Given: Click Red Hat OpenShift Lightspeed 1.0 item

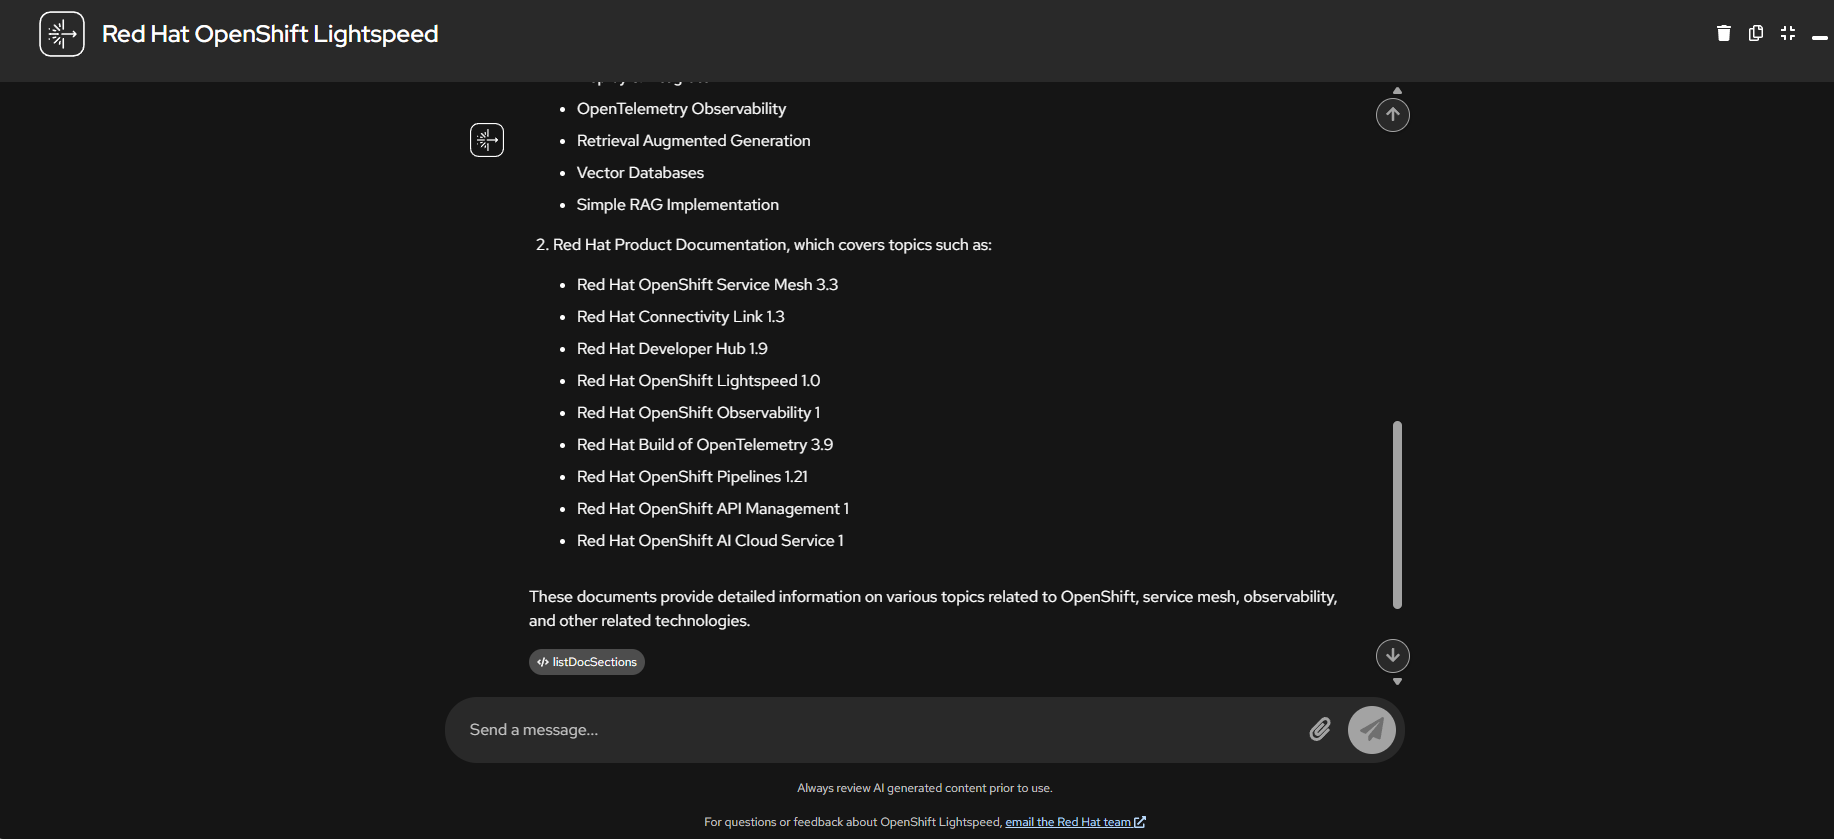Looking at the screenshot, I should tap(698, 381).
